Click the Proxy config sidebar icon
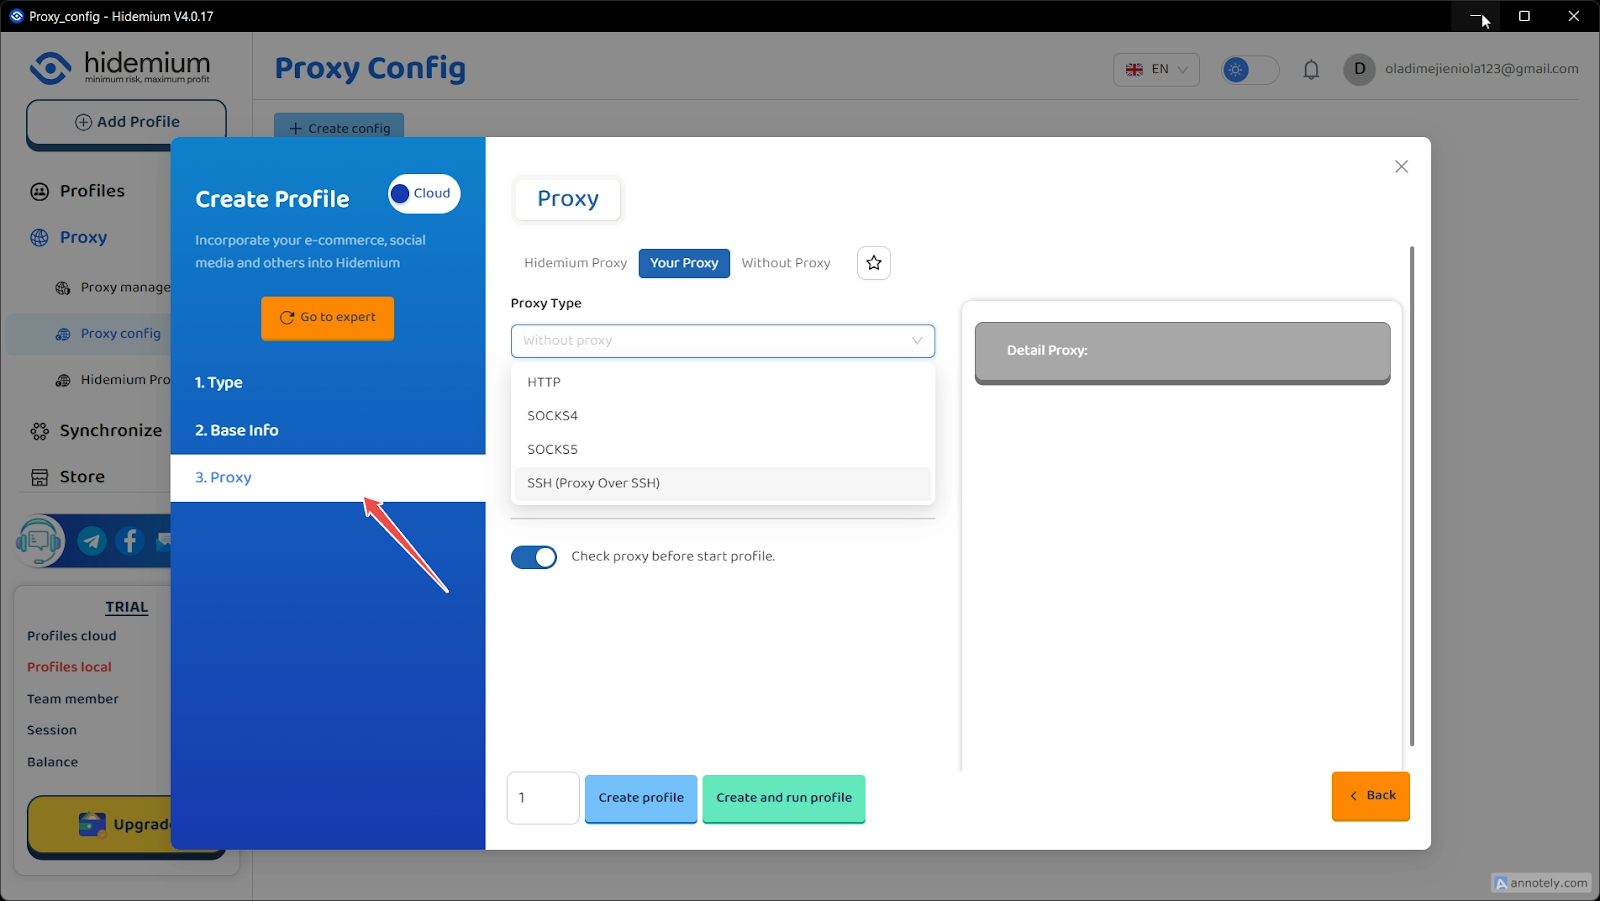The width and height of the screenshot is (1600, 901). click(x=63, y=334)
